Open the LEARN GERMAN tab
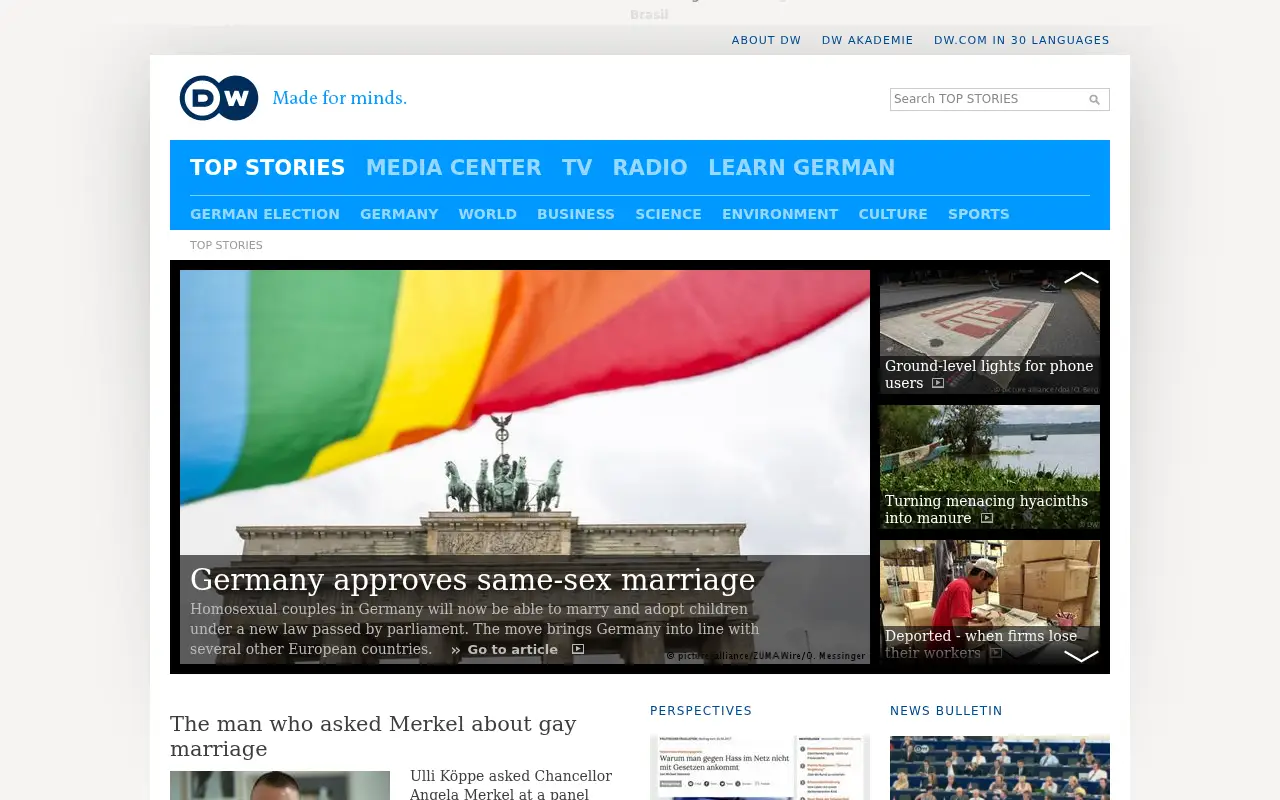 click(x=802, y=168)
